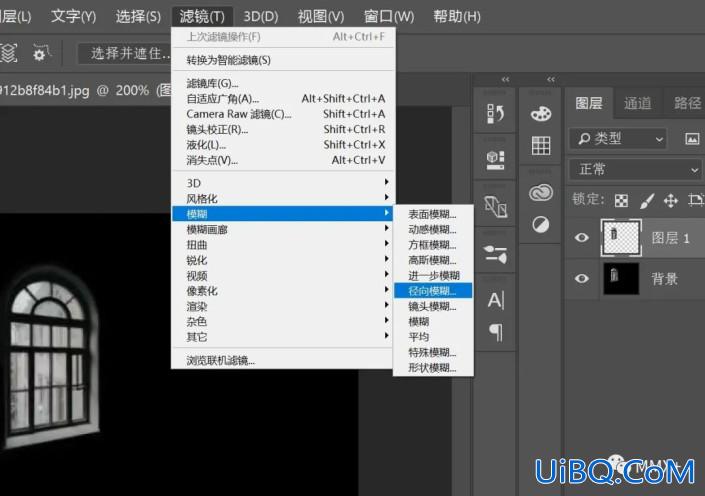The width and height of the screenshot is (705, 496).
Task: Open the Properties sliders panel icon
Action: tap(495, 254)
